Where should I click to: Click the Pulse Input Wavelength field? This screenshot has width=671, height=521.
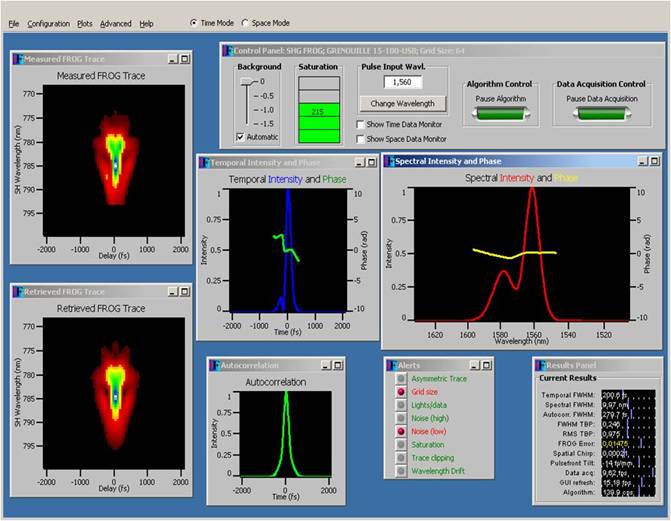402,82
